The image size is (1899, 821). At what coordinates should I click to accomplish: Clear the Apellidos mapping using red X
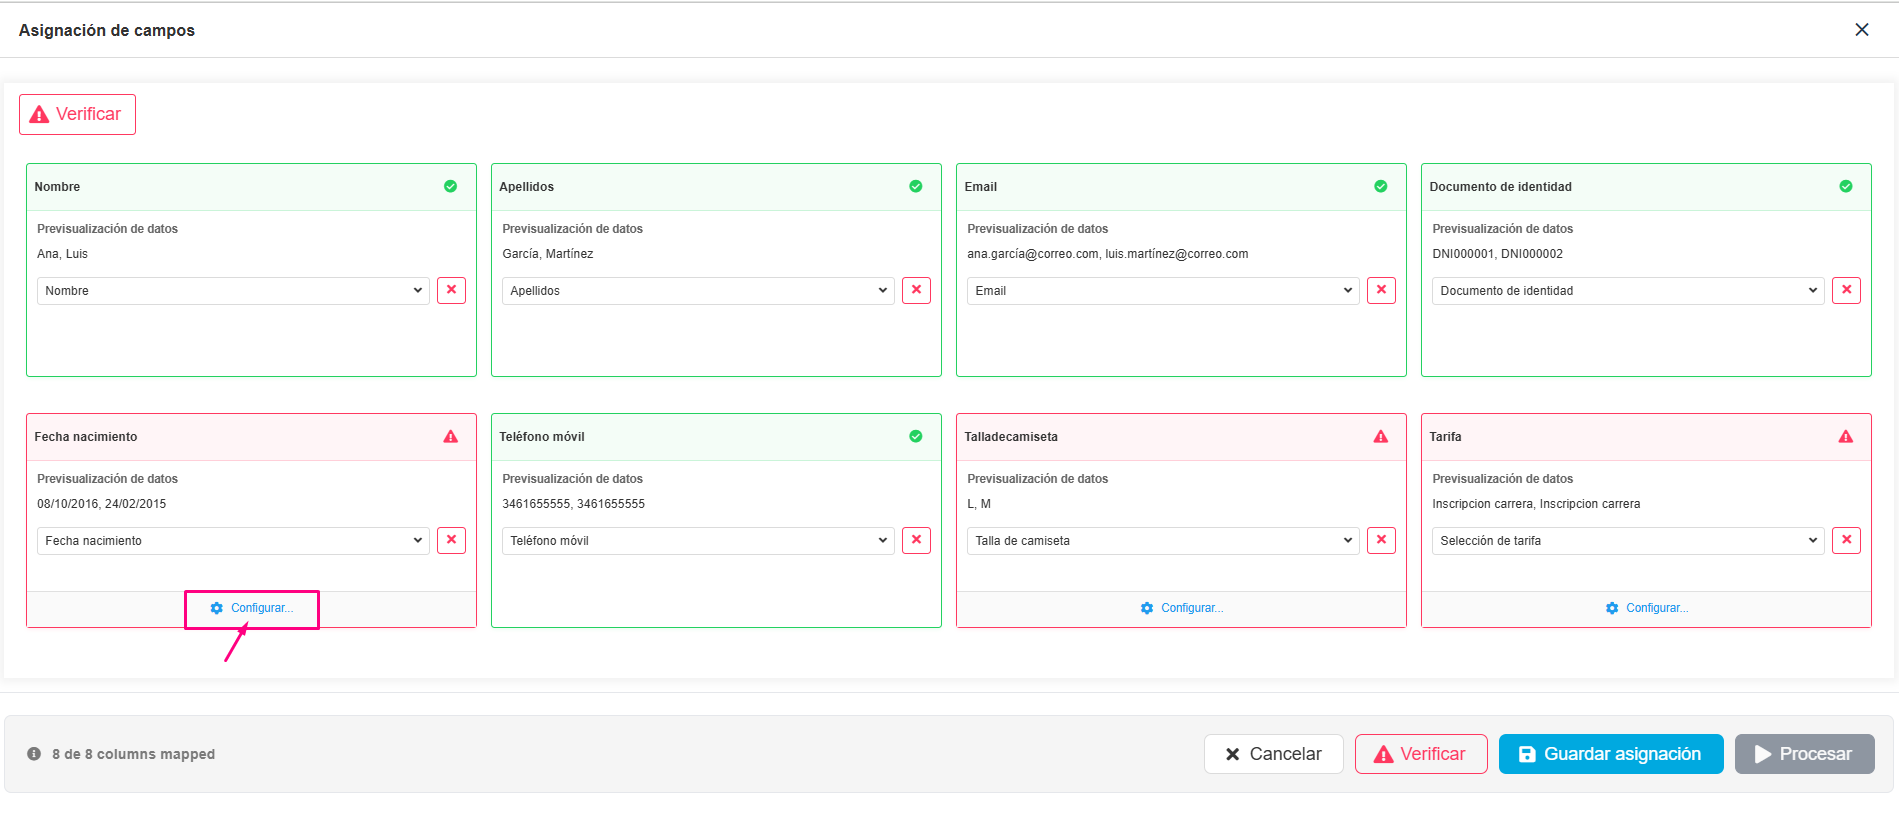(916, 290)
